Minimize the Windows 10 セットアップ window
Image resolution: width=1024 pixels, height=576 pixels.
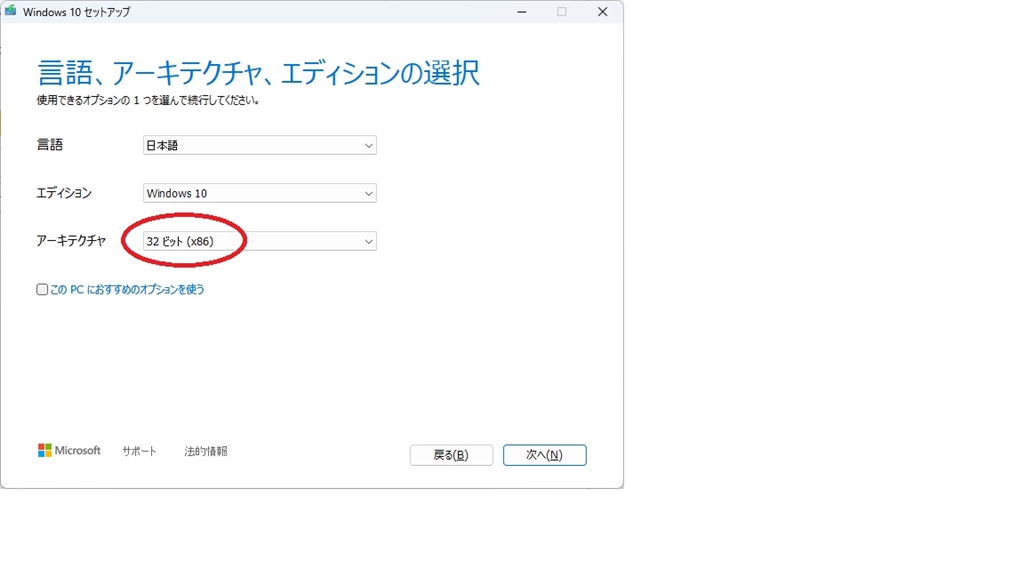tap(521, 12)
